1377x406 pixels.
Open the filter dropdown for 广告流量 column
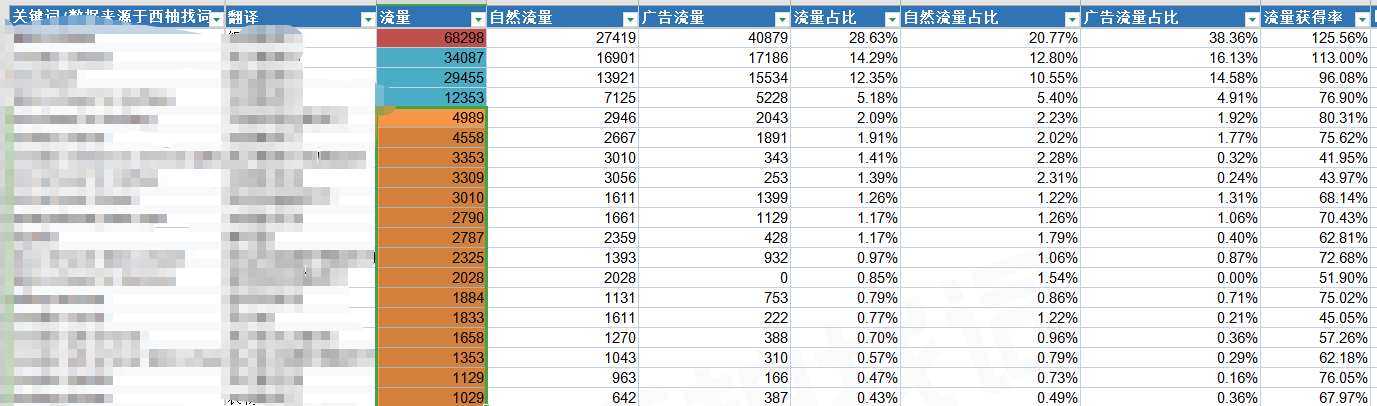point(780,19)
